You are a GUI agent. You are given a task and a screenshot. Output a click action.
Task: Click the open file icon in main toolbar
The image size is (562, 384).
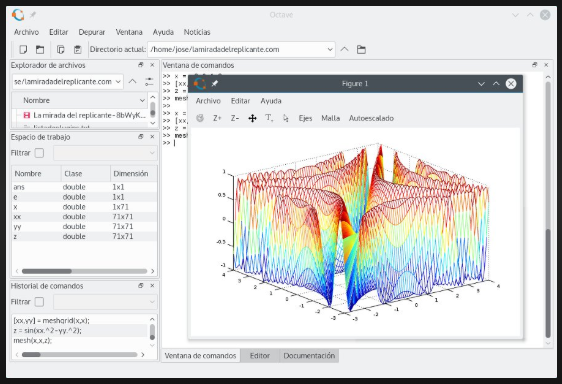(40, 49)
